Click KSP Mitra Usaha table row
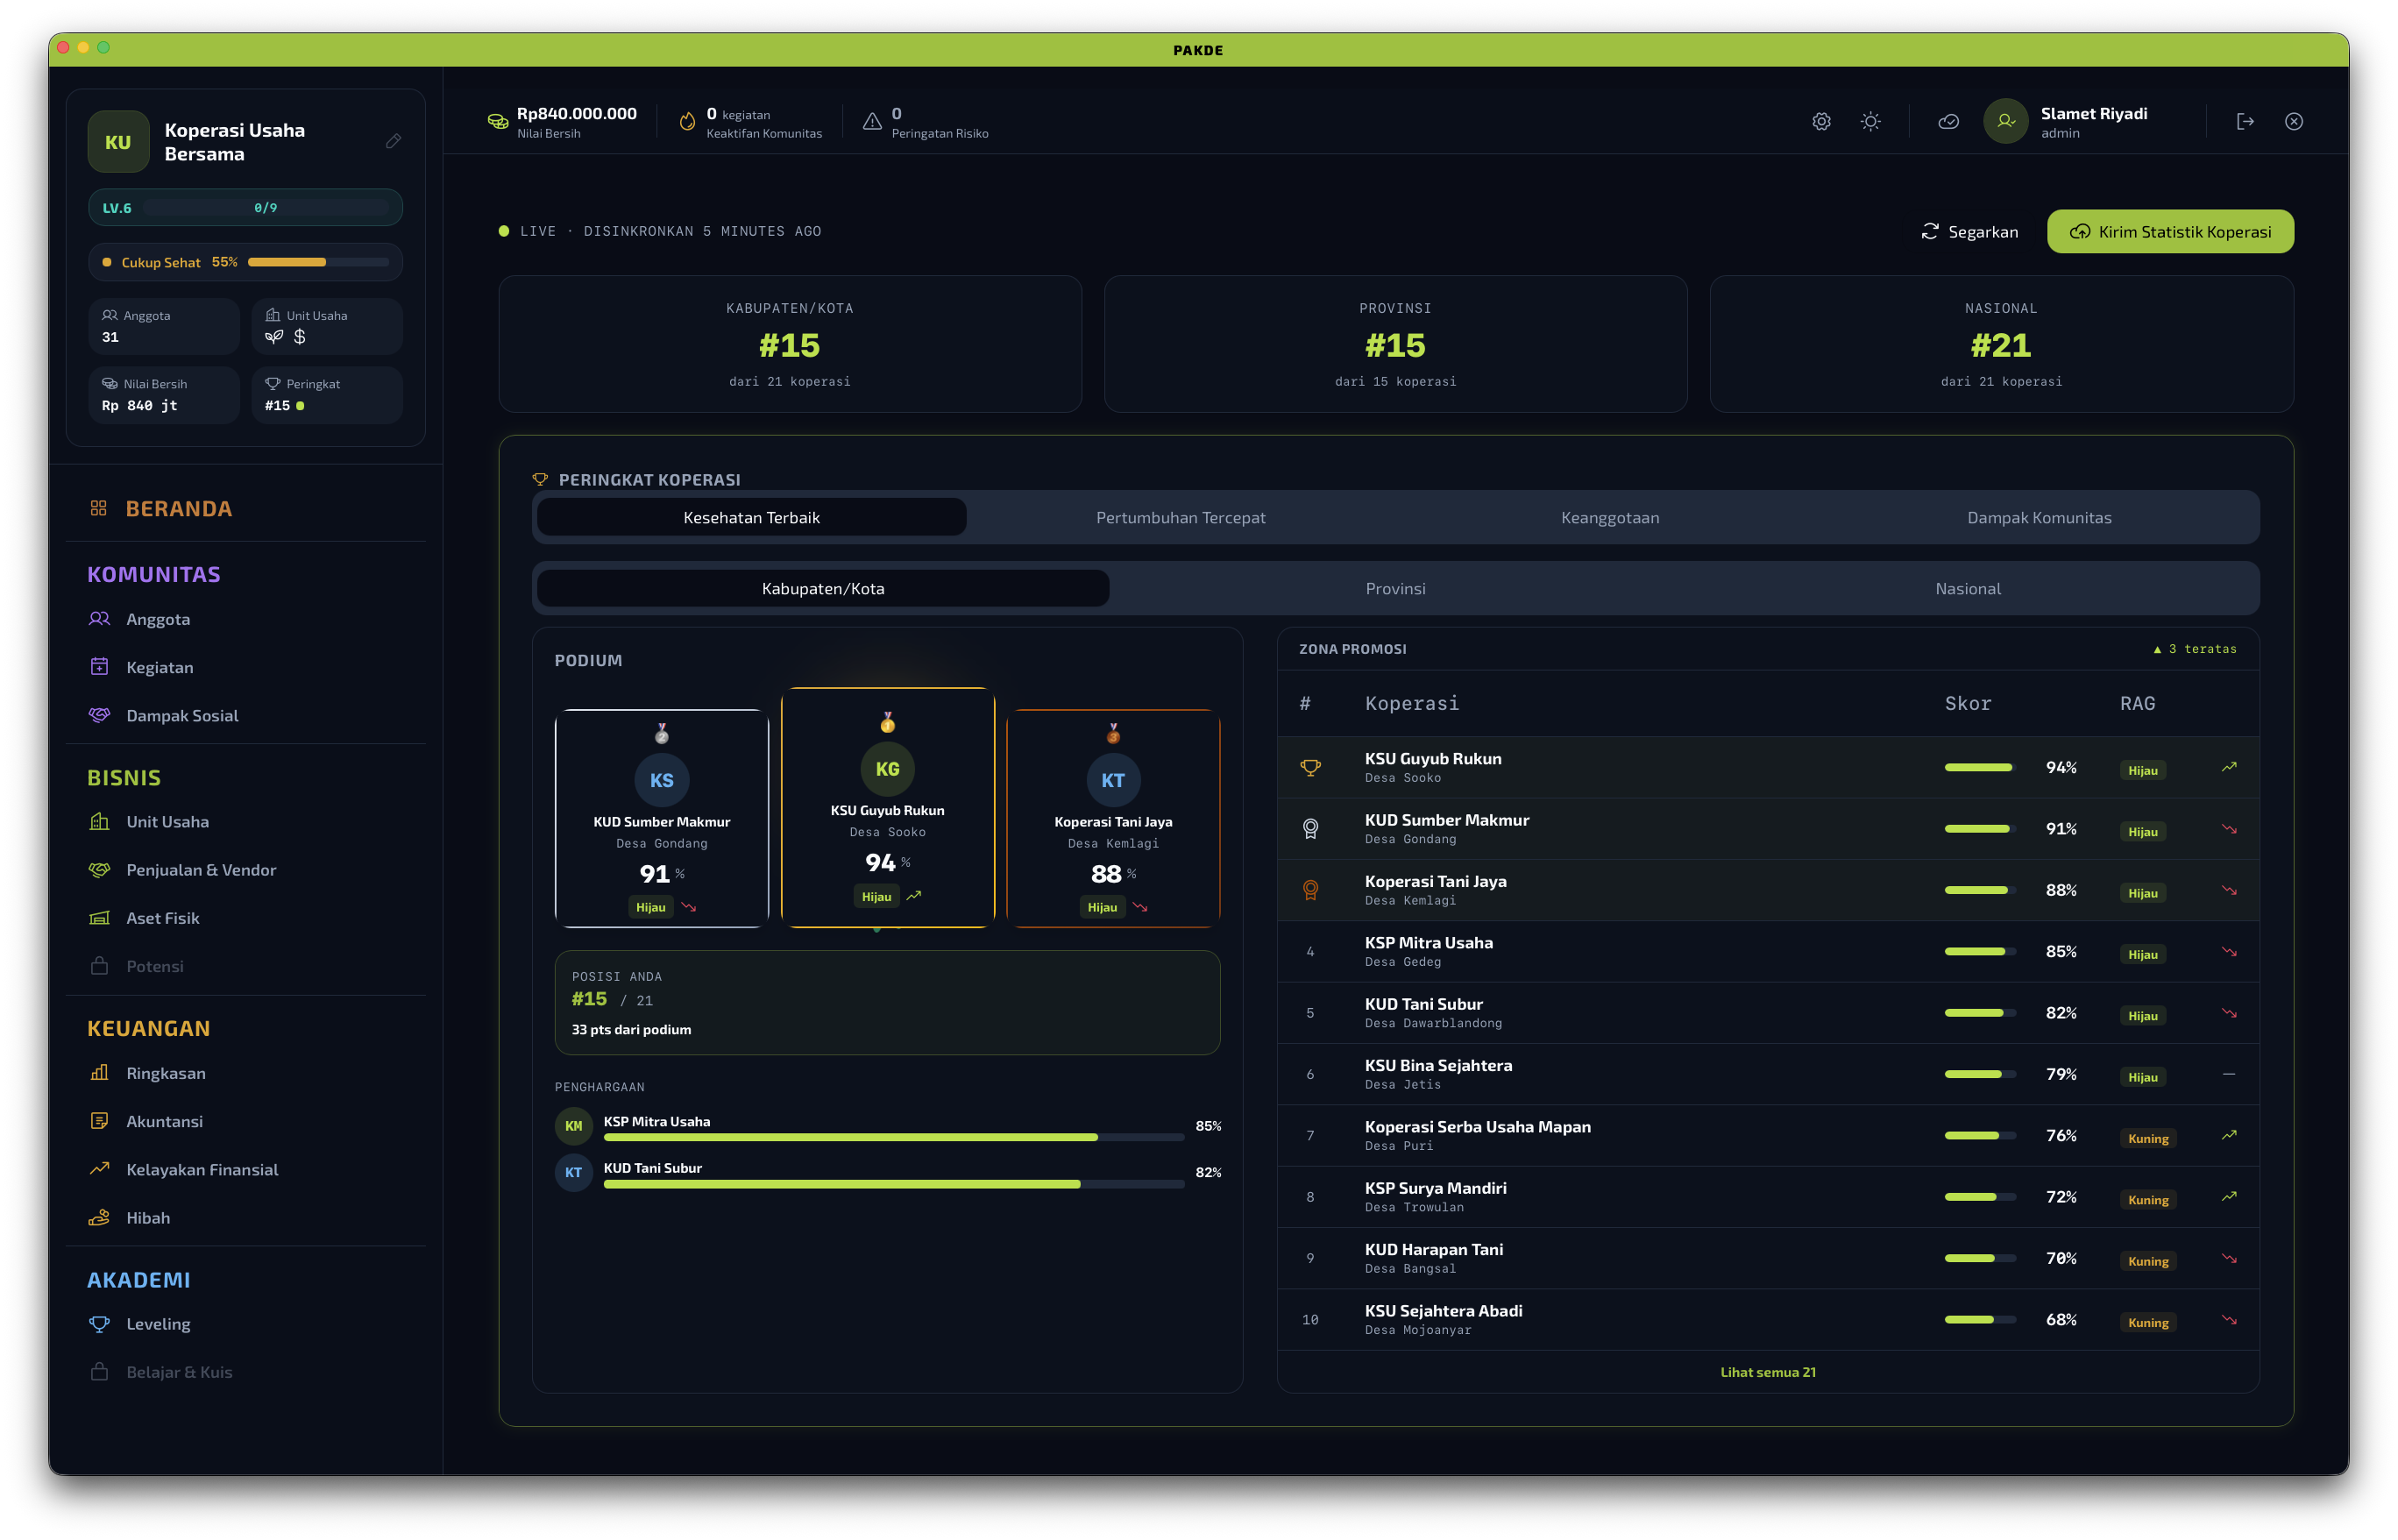This screenshot has width=2398, height=1540. click(1767, 952)
